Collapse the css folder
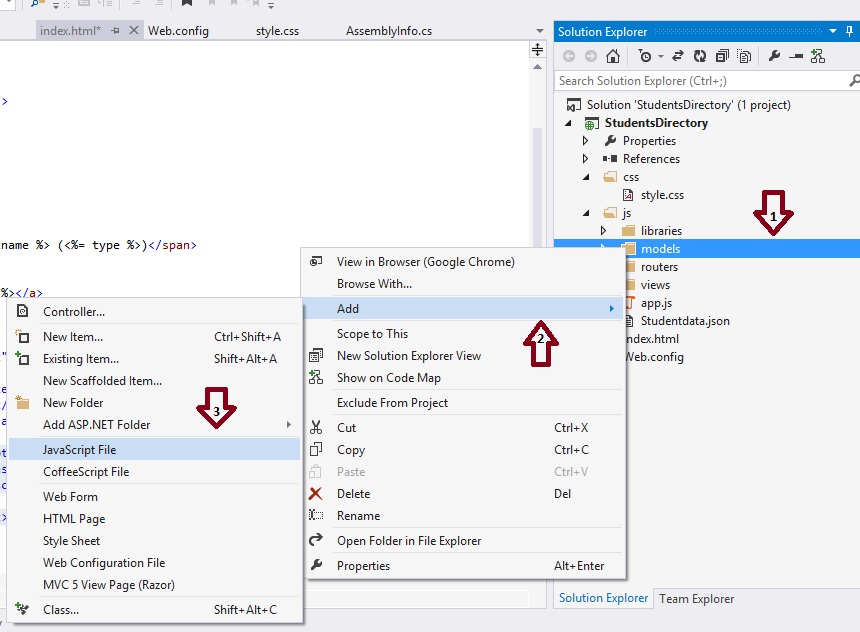The image size is (860, 632). [x=586, y=177]
